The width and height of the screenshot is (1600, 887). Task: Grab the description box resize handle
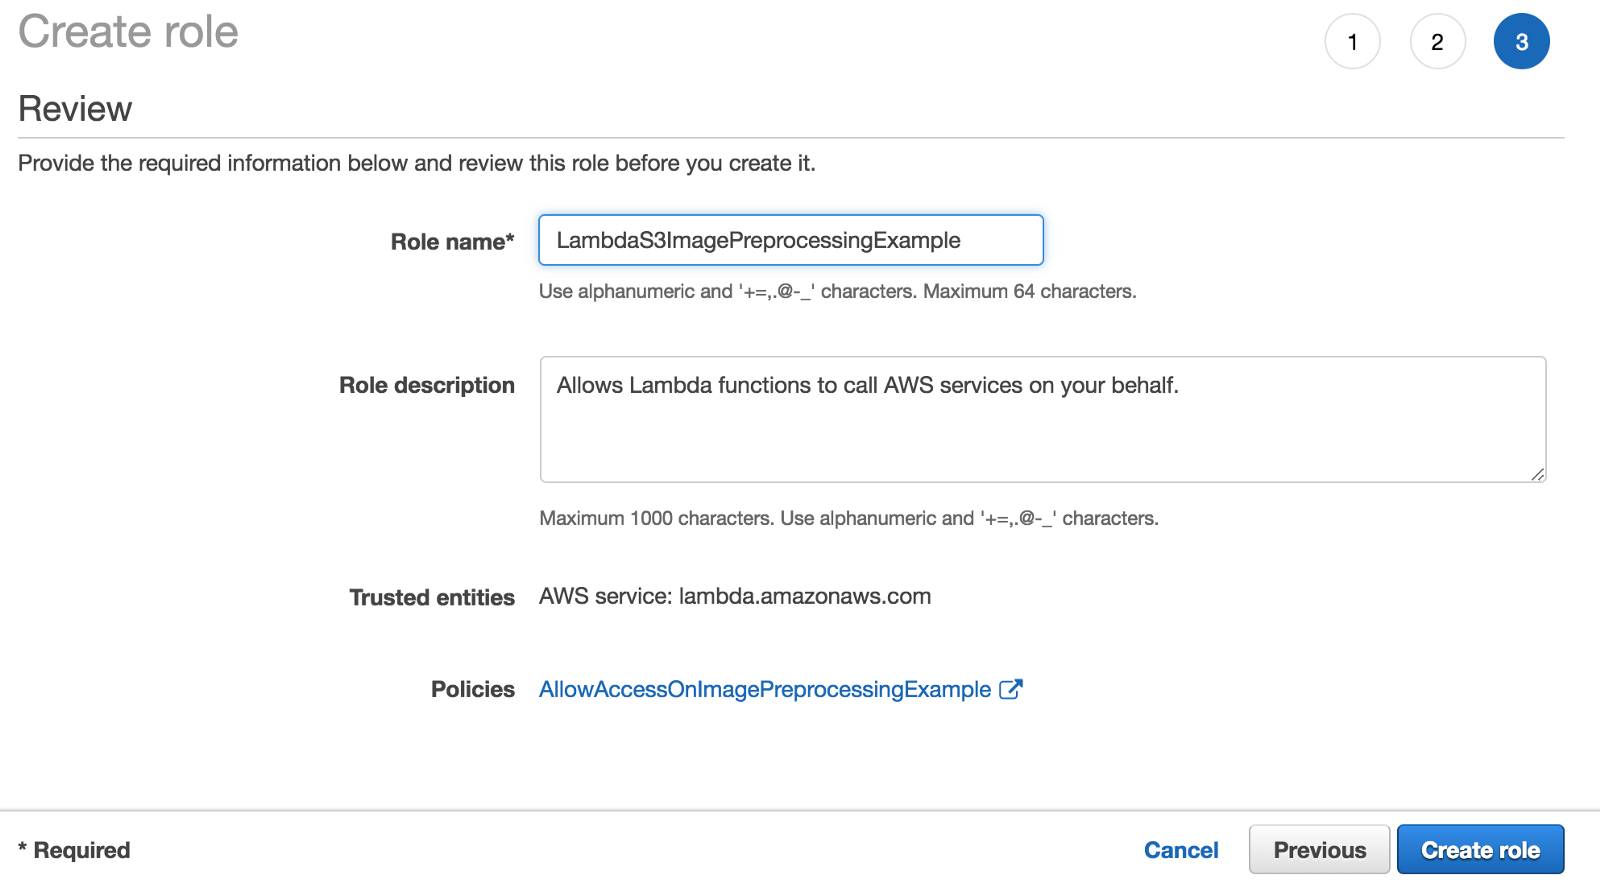pos(1538,474)
